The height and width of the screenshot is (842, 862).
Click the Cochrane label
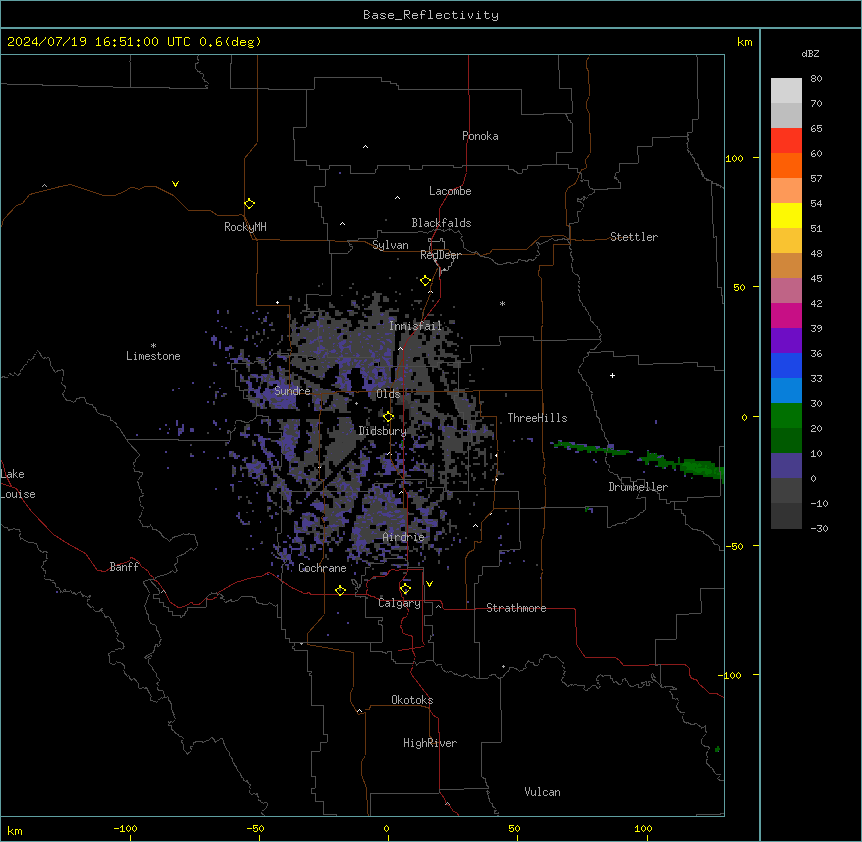click(x=322, y=568)
